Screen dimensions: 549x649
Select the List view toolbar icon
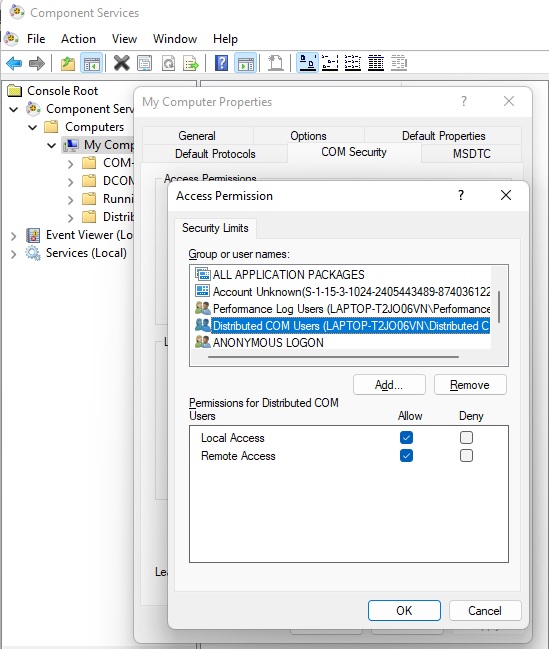click(x=353, y=63)
